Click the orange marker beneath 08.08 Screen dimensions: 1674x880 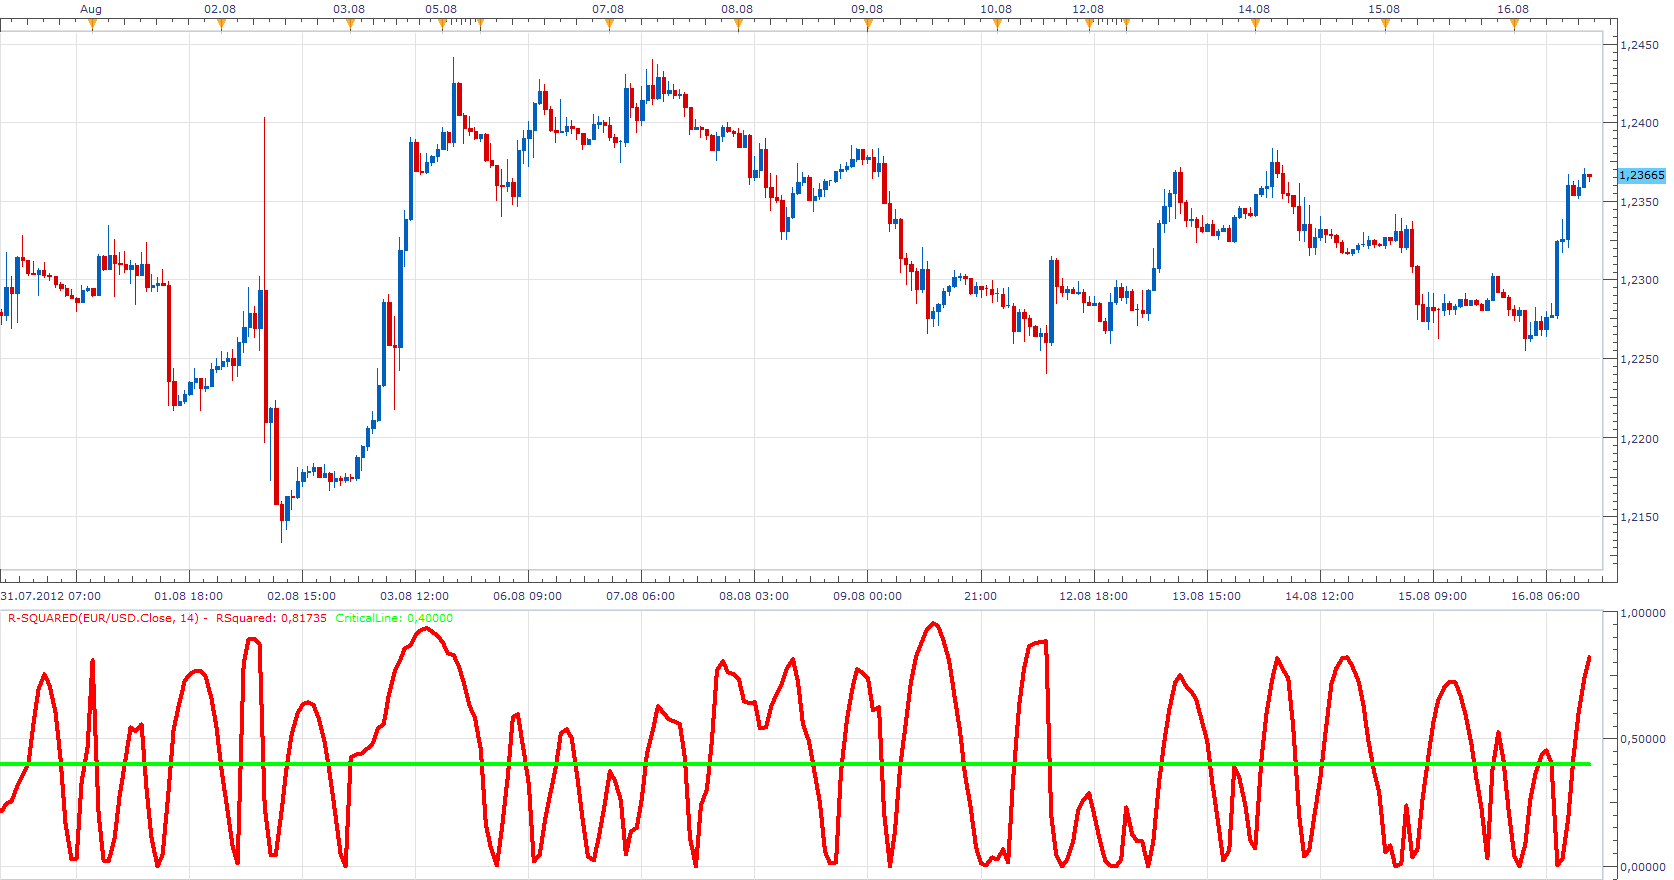[x=738, y=25]
